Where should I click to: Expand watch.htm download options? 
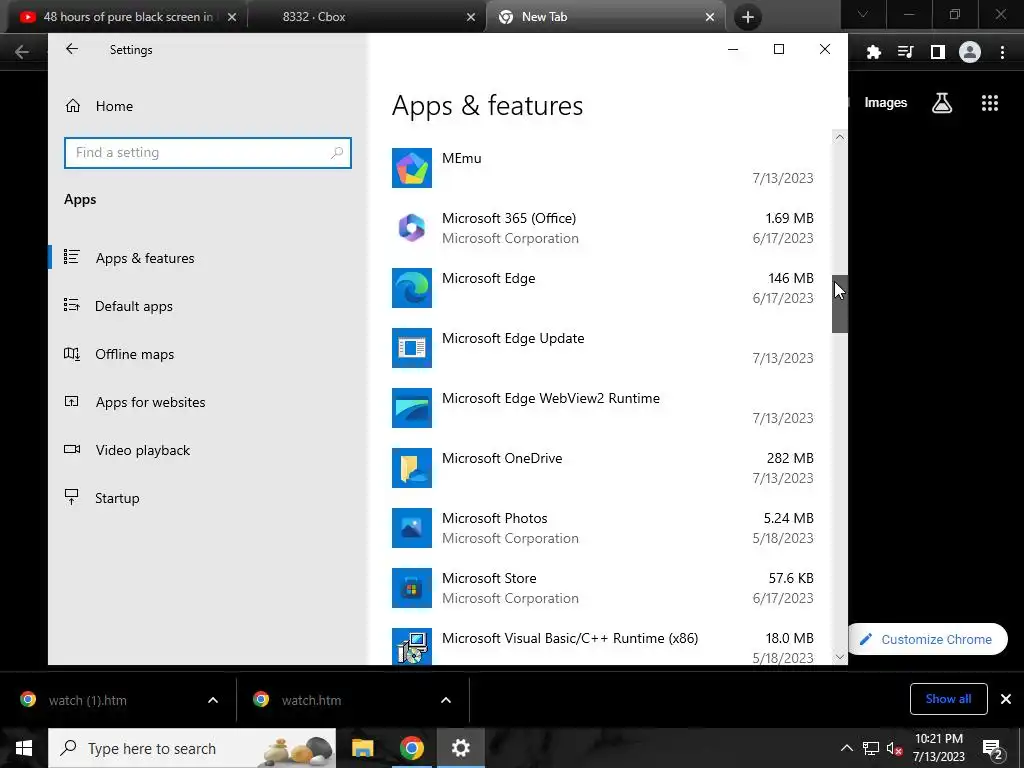446,700
